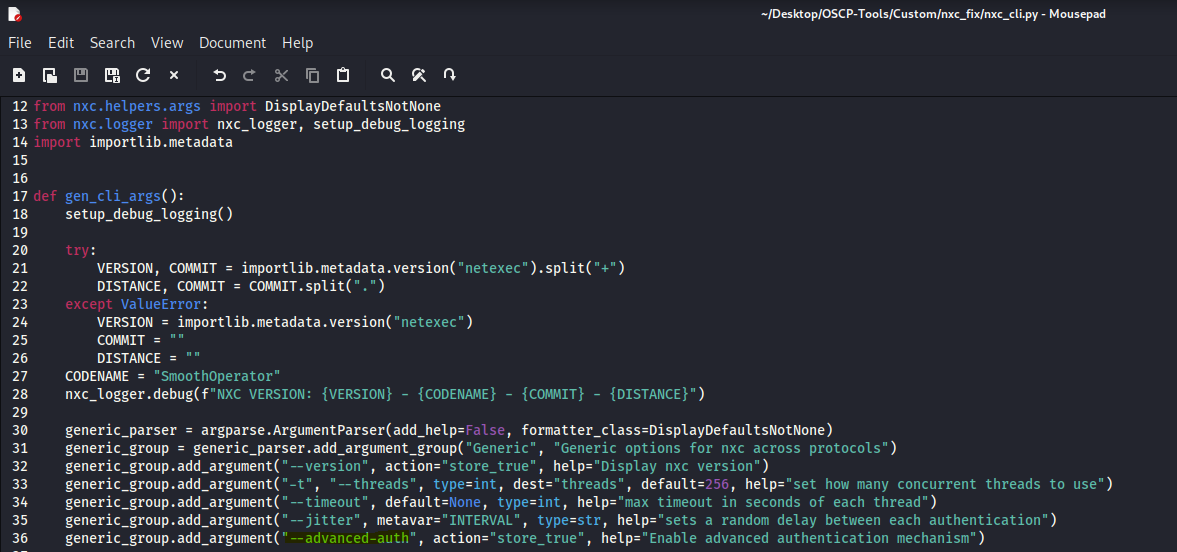Open the Document menu
This screenshot has width=1177, height=552.
(232, 43)
